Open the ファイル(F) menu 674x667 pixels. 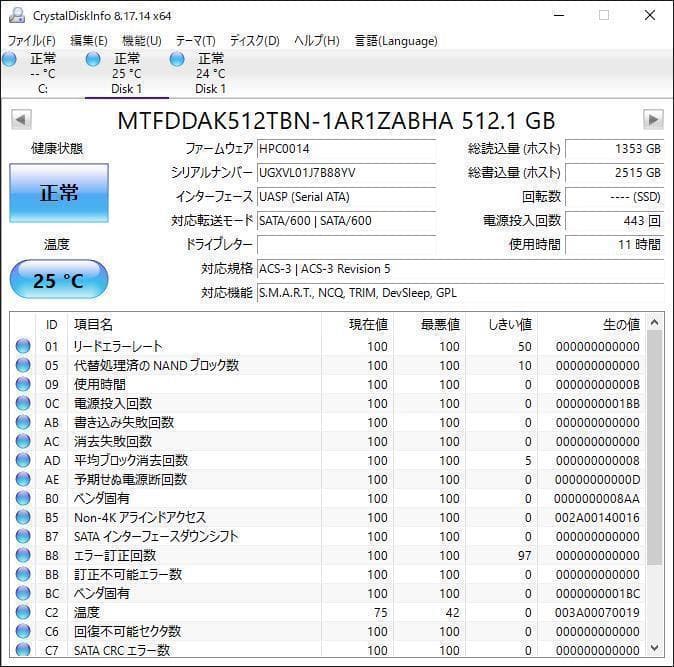pyautogui.click(x=32, y=41)
